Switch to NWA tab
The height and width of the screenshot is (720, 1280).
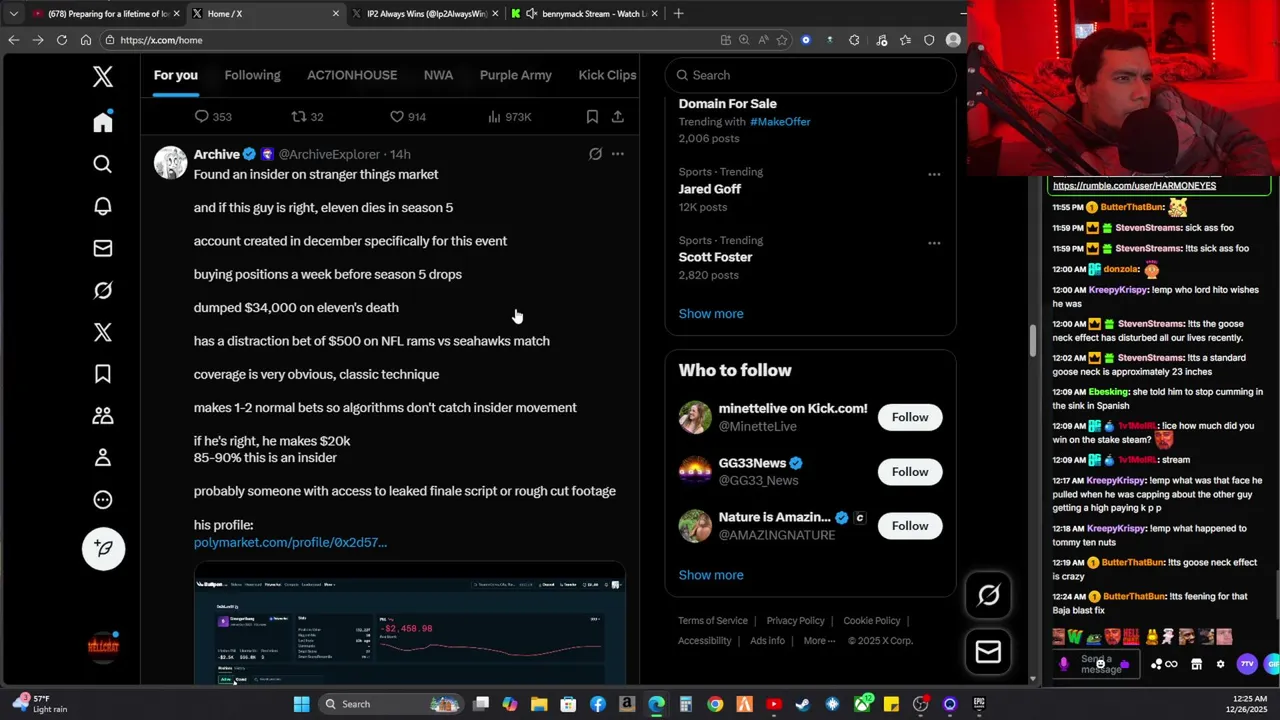point(438,75)
